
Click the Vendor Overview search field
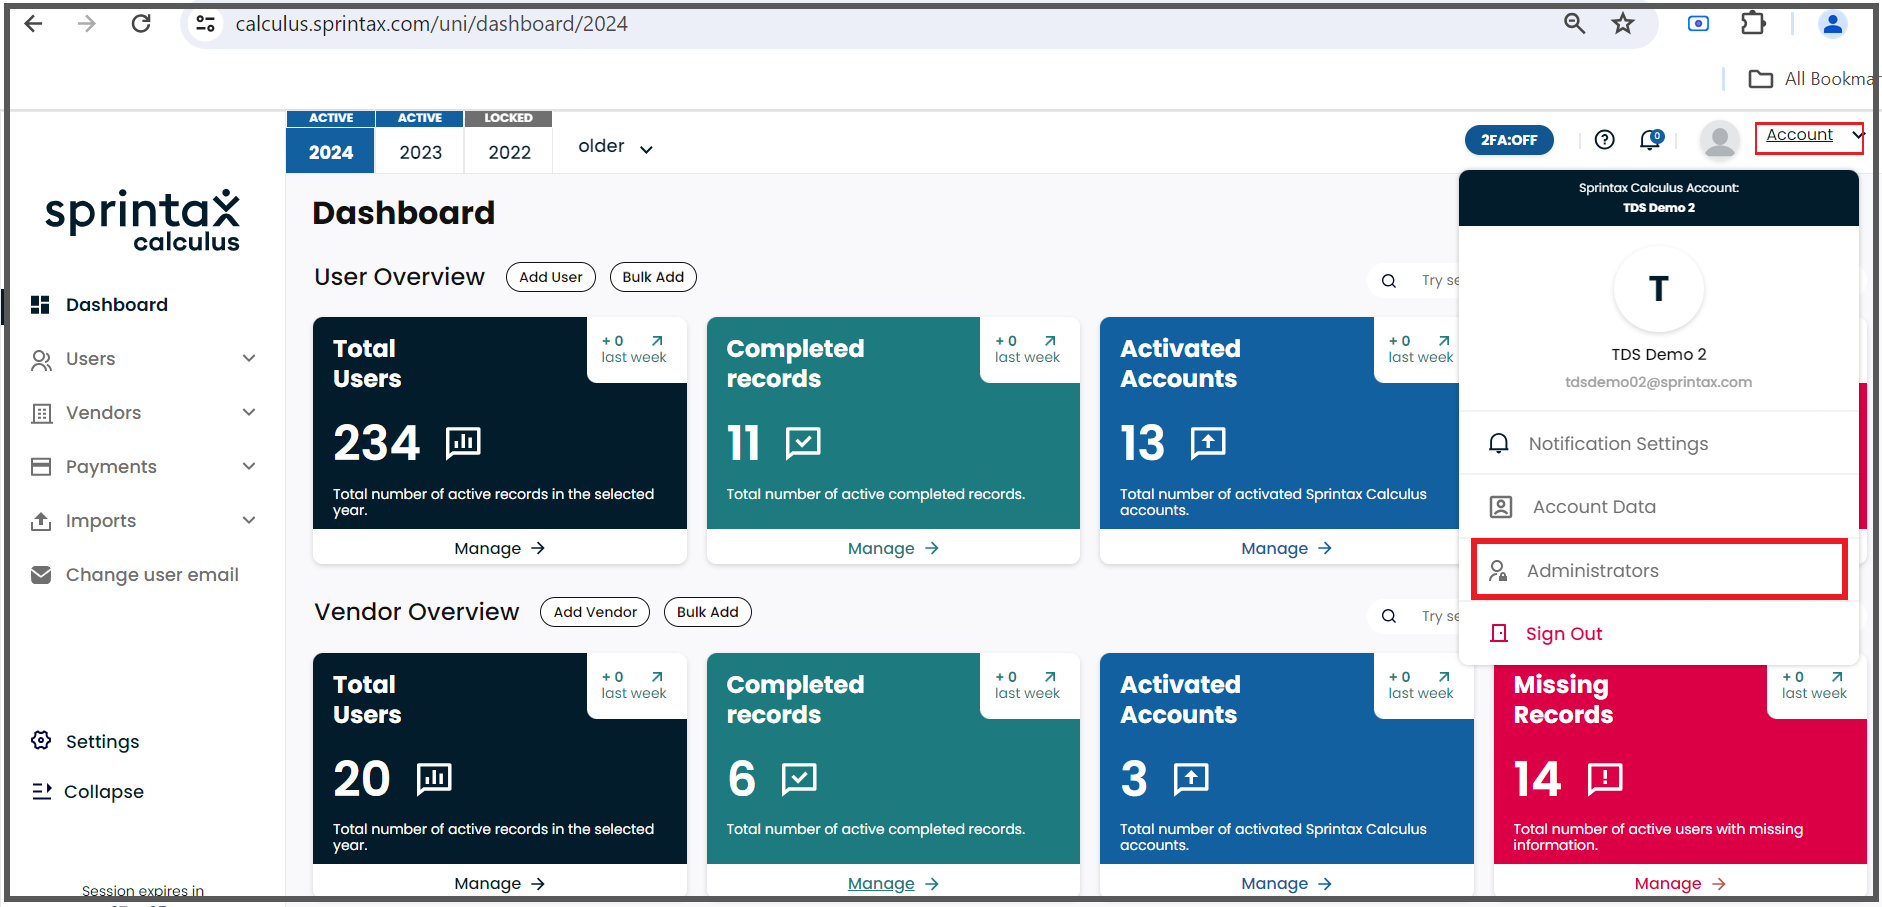[1415, 616]
